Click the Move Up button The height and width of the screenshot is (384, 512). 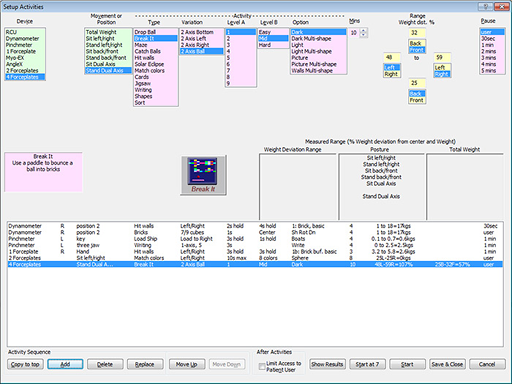tap(186, 364)
